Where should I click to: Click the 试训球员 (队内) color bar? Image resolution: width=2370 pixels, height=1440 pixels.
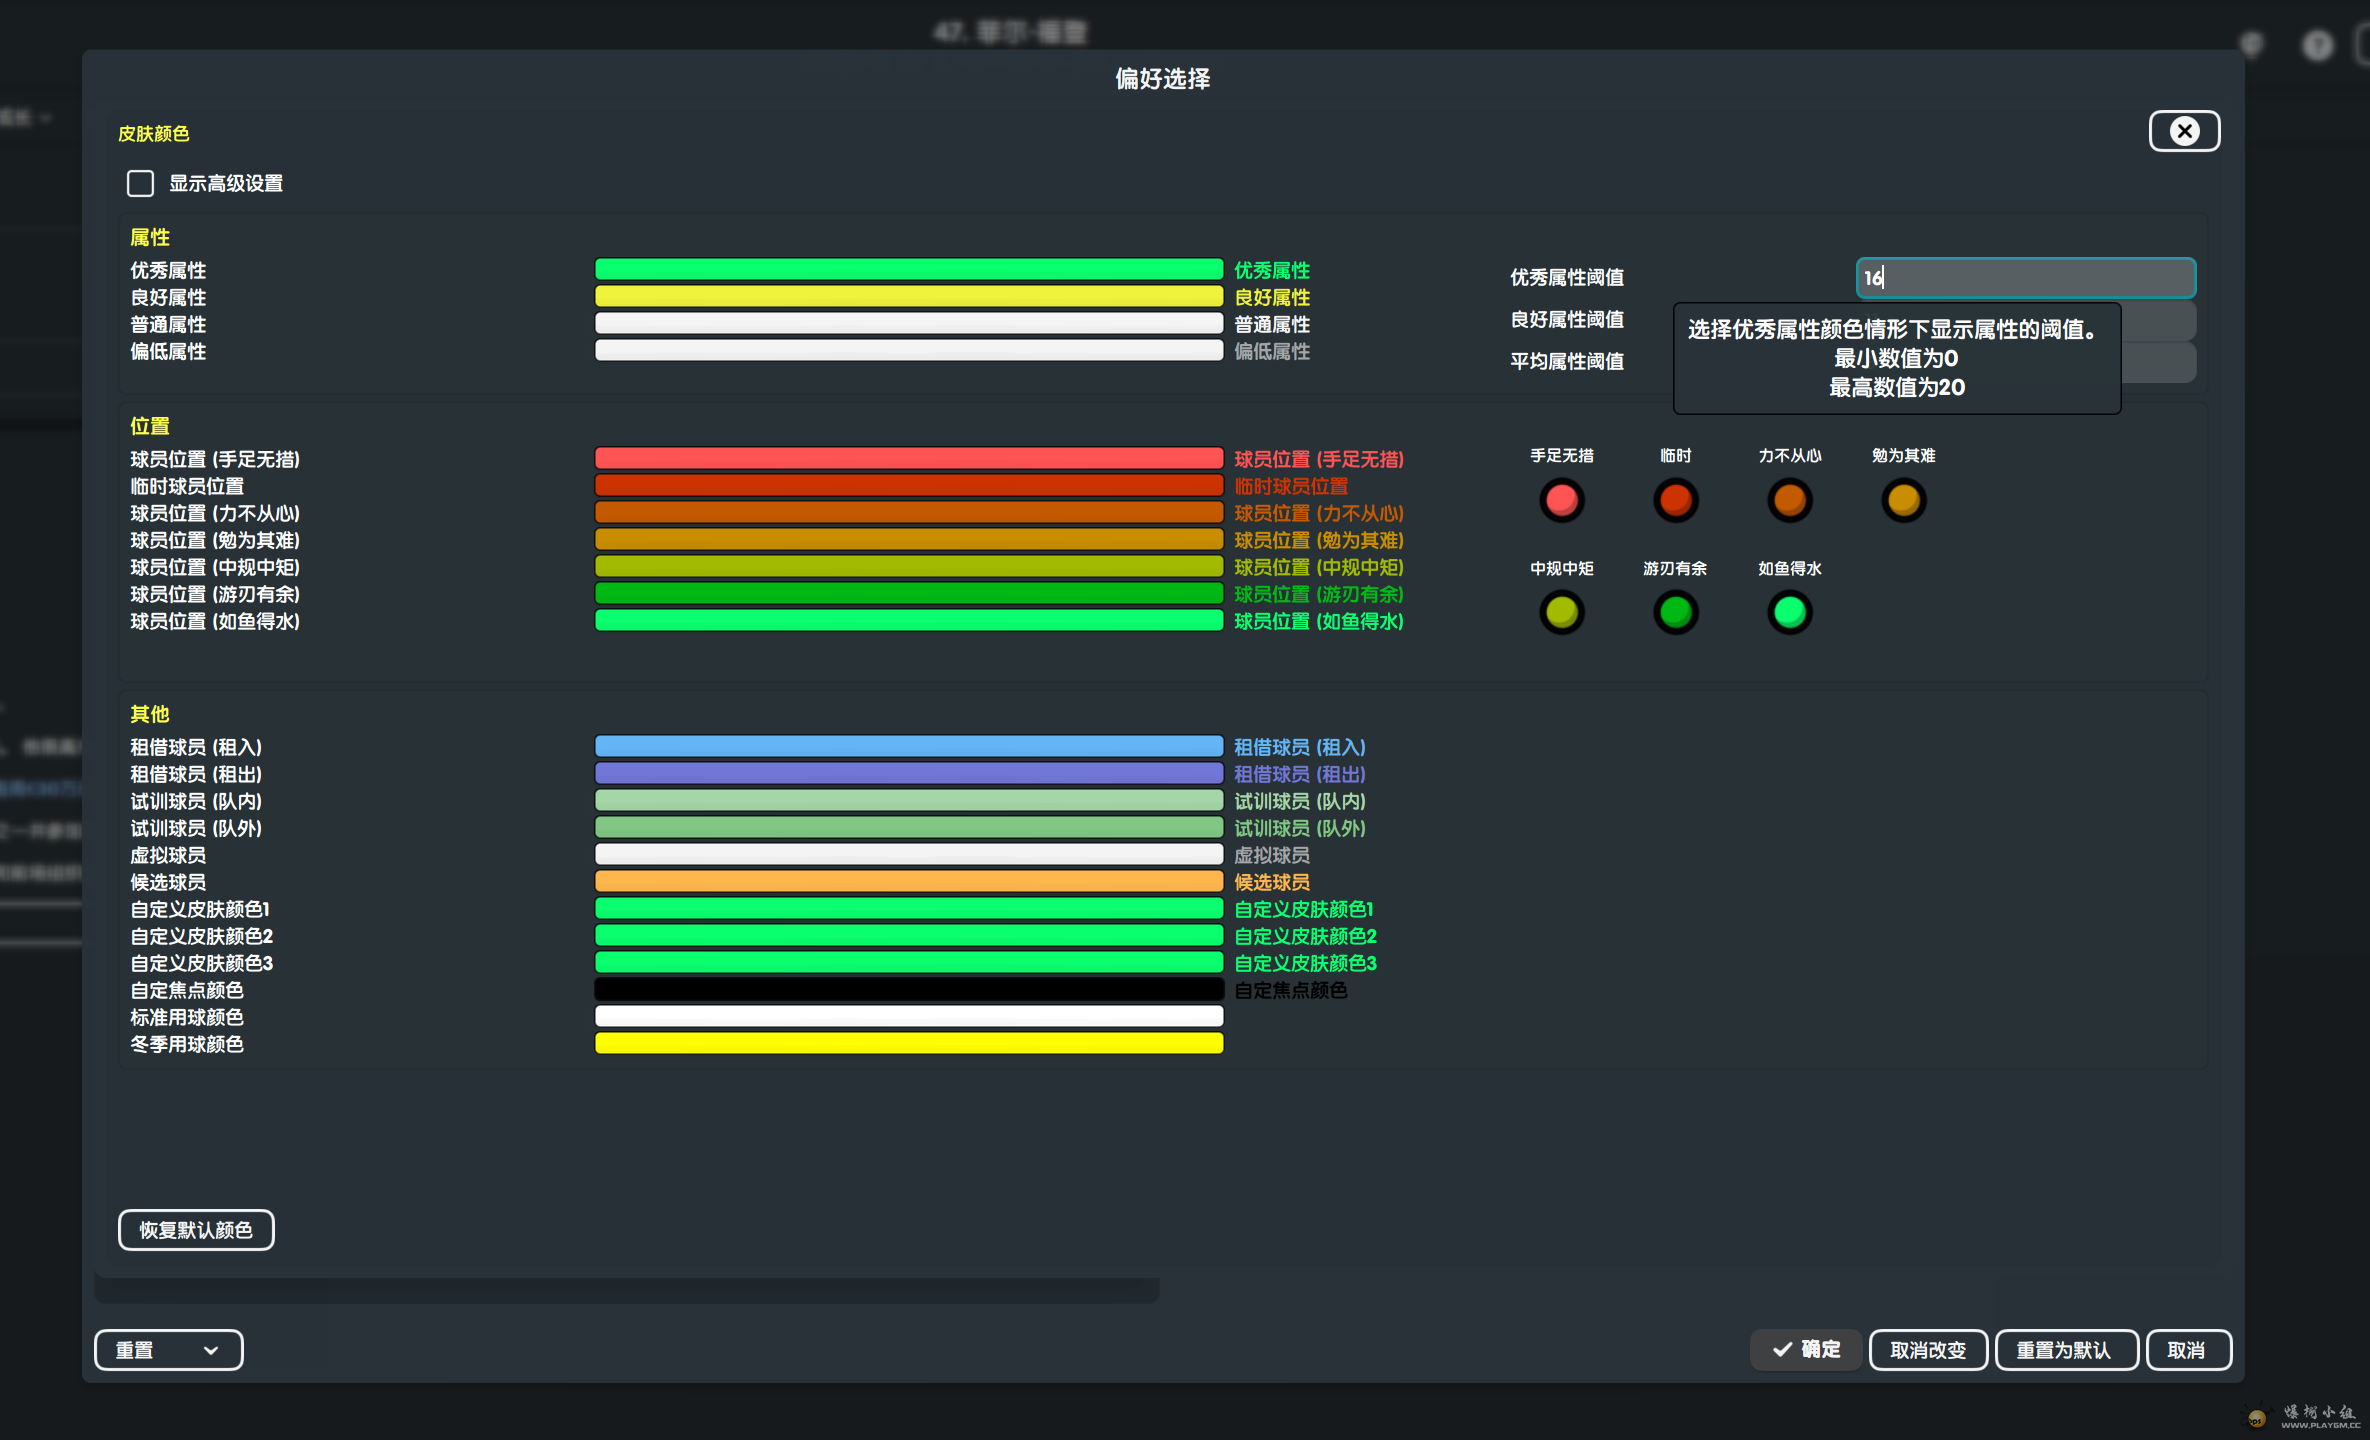pos(909,800)
